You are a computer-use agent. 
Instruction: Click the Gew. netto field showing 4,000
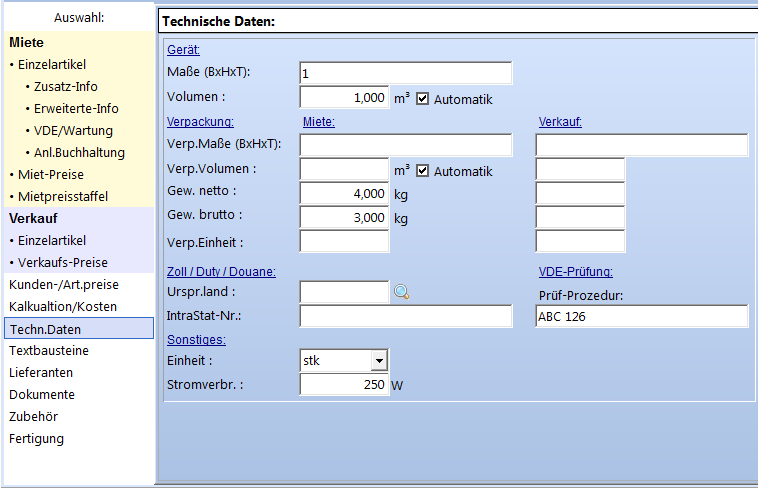click(344, 193)
